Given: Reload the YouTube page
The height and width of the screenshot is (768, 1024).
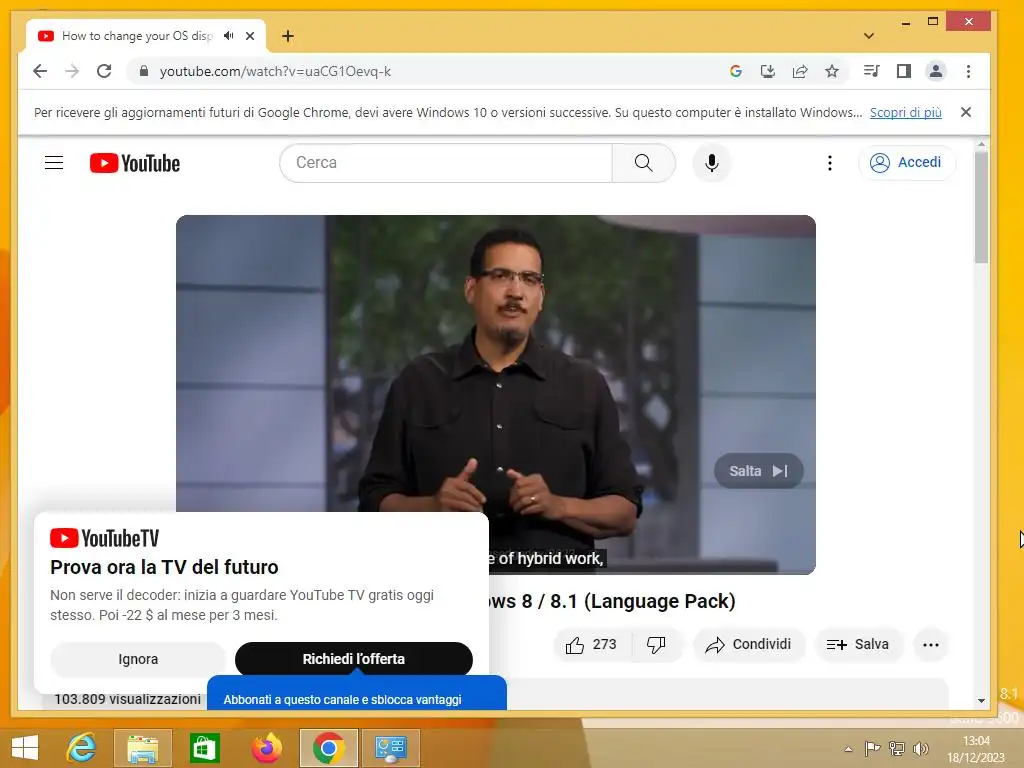Looking at the screenshot, I should pyautogui.click(x=104, y=71).
